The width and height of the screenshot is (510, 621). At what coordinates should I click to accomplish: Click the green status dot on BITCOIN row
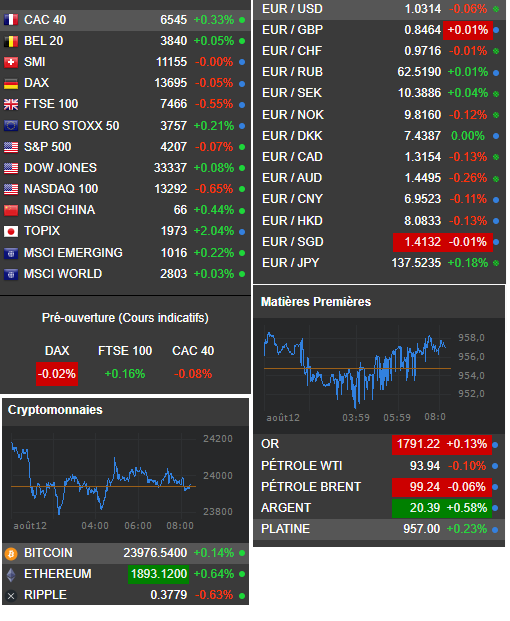[242, 553]
